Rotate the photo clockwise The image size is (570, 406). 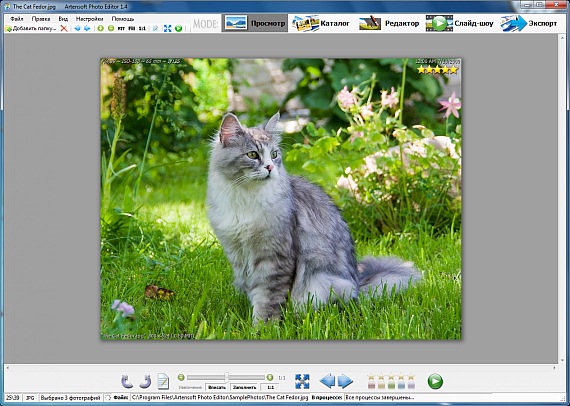tap(145, 381)
